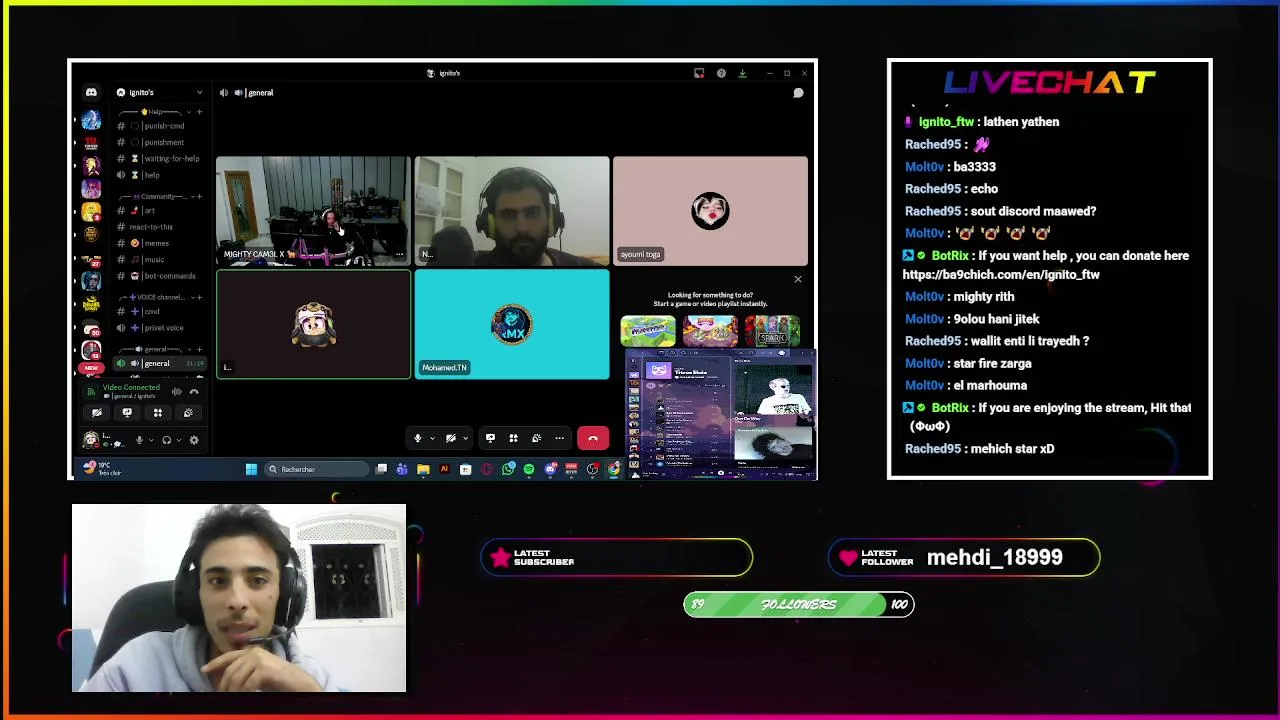1280x720 pixels.
Task: Open the punishment channel
Action: 160,142
